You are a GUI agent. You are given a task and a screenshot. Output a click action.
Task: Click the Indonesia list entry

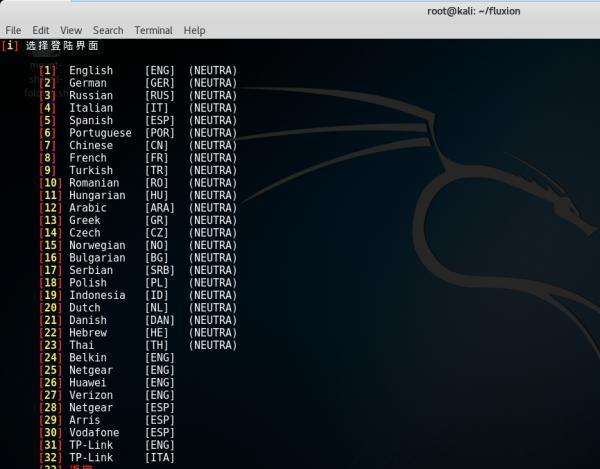pyautogui.click(x=97, y=295)
